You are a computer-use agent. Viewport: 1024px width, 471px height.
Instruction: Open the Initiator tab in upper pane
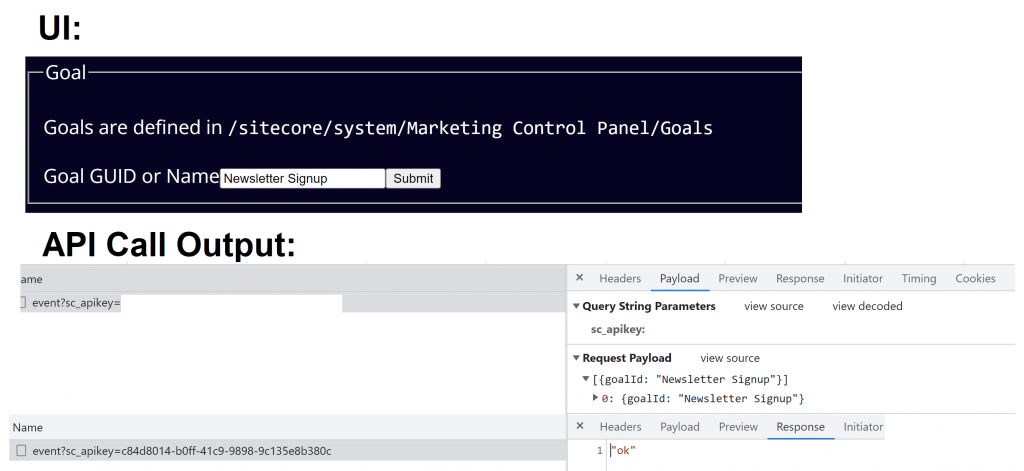pyautogui.click(x=863, y=278)
